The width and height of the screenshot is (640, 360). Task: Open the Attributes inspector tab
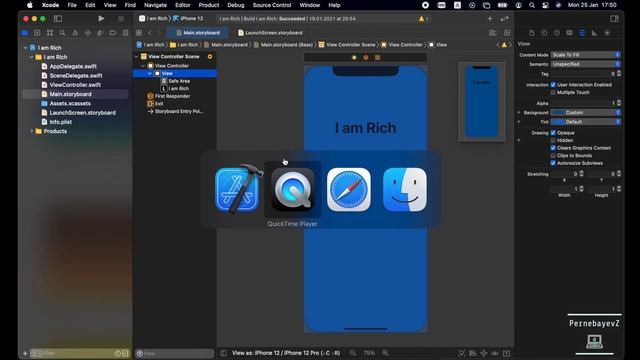coord(582,33)
